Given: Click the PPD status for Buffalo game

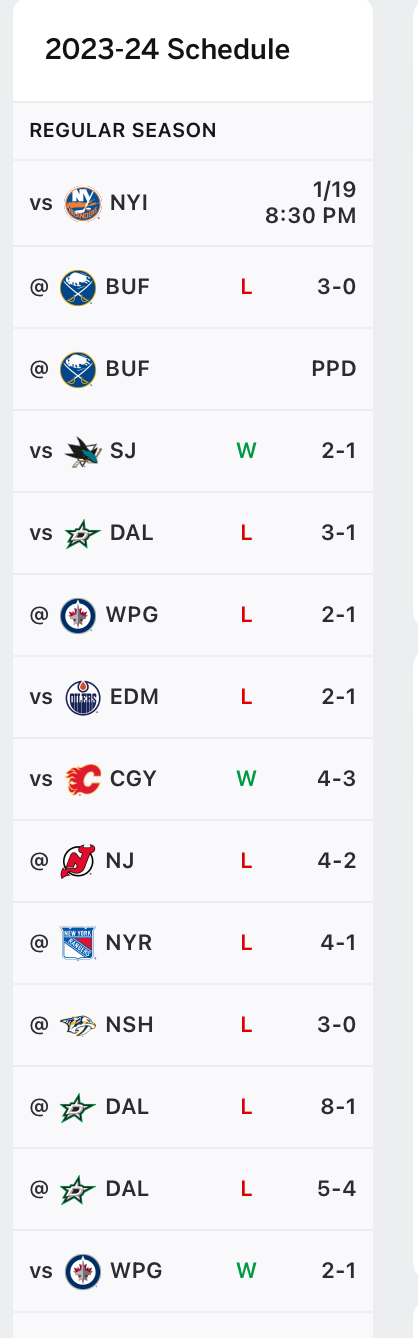Looking at the screenshot, I should point(334,369).
